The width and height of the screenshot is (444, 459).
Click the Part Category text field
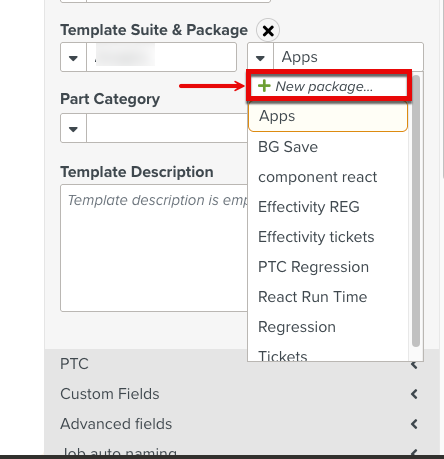click(x=167, y=128)
